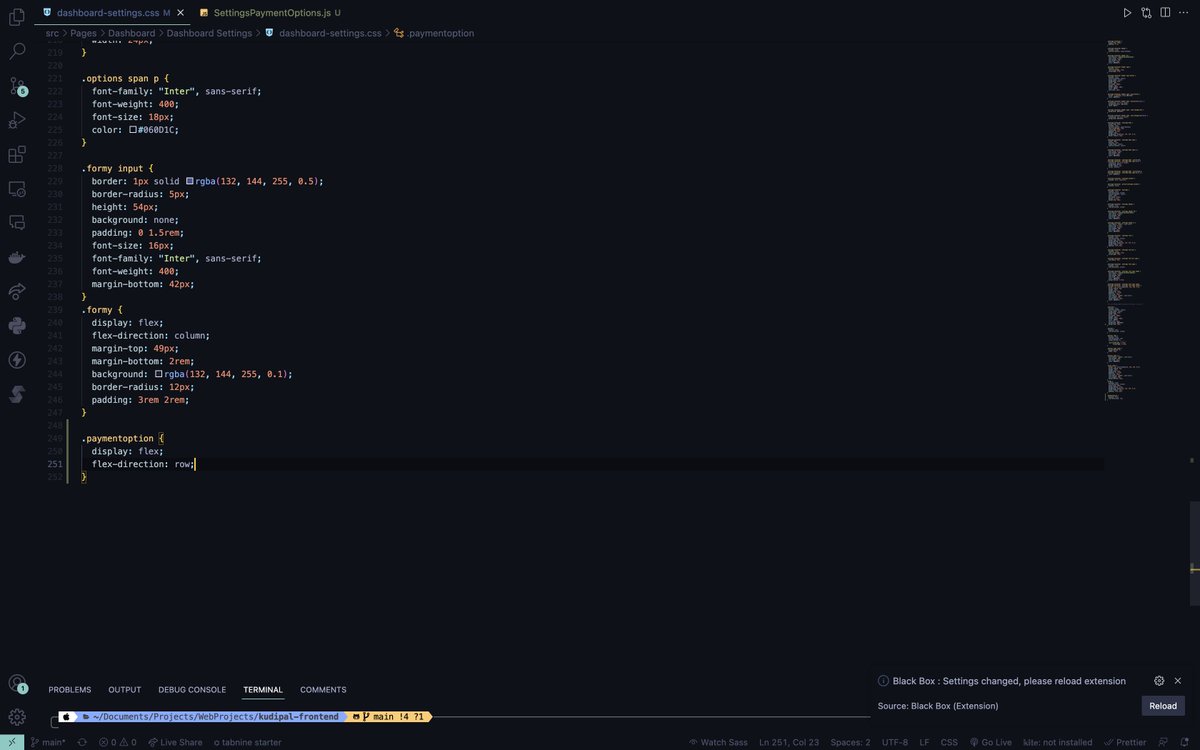1200x750 pixels.
Task: Close the dashboard-settings.css tab
Action: [179, 13]
